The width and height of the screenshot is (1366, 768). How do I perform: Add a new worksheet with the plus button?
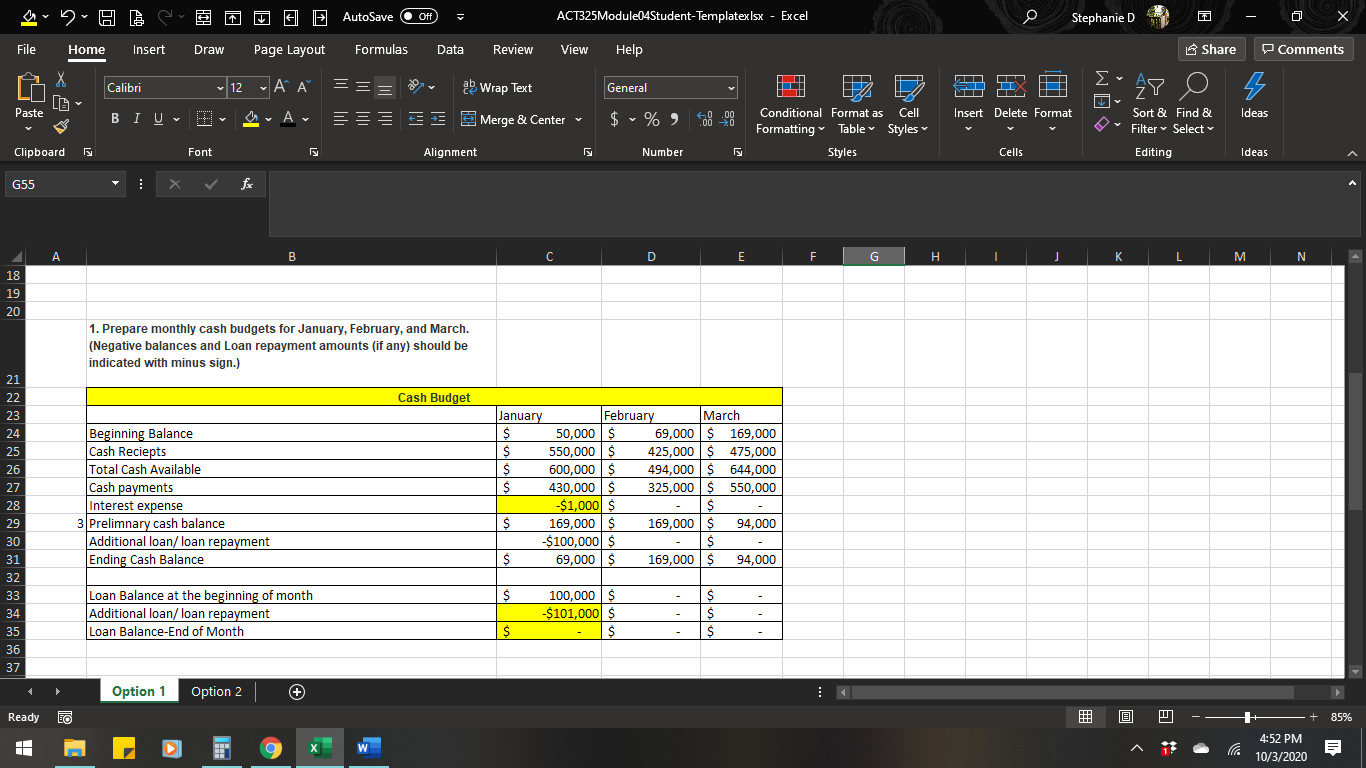tap(295, 690)
